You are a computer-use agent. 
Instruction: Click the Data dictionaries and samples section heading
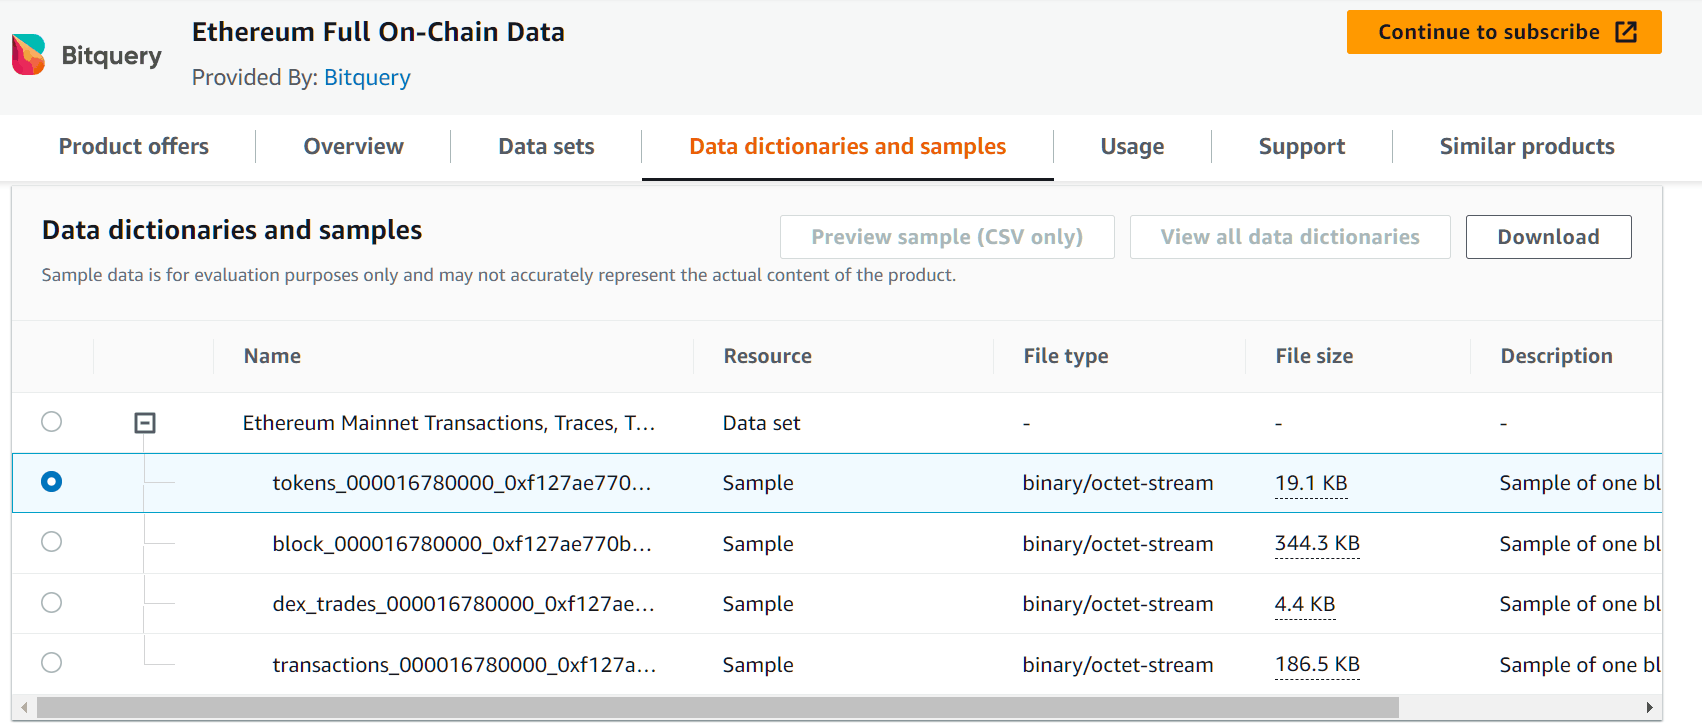pos(232,230)
